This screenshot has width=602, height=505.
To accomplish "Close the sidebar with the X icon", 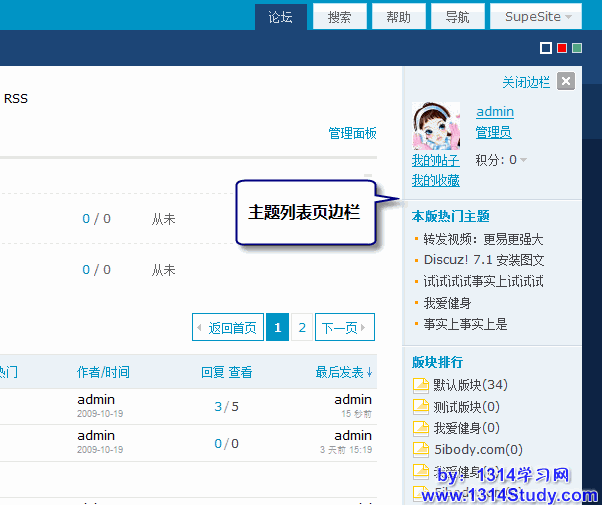I will pyautogui.click(x=566, y=82).
